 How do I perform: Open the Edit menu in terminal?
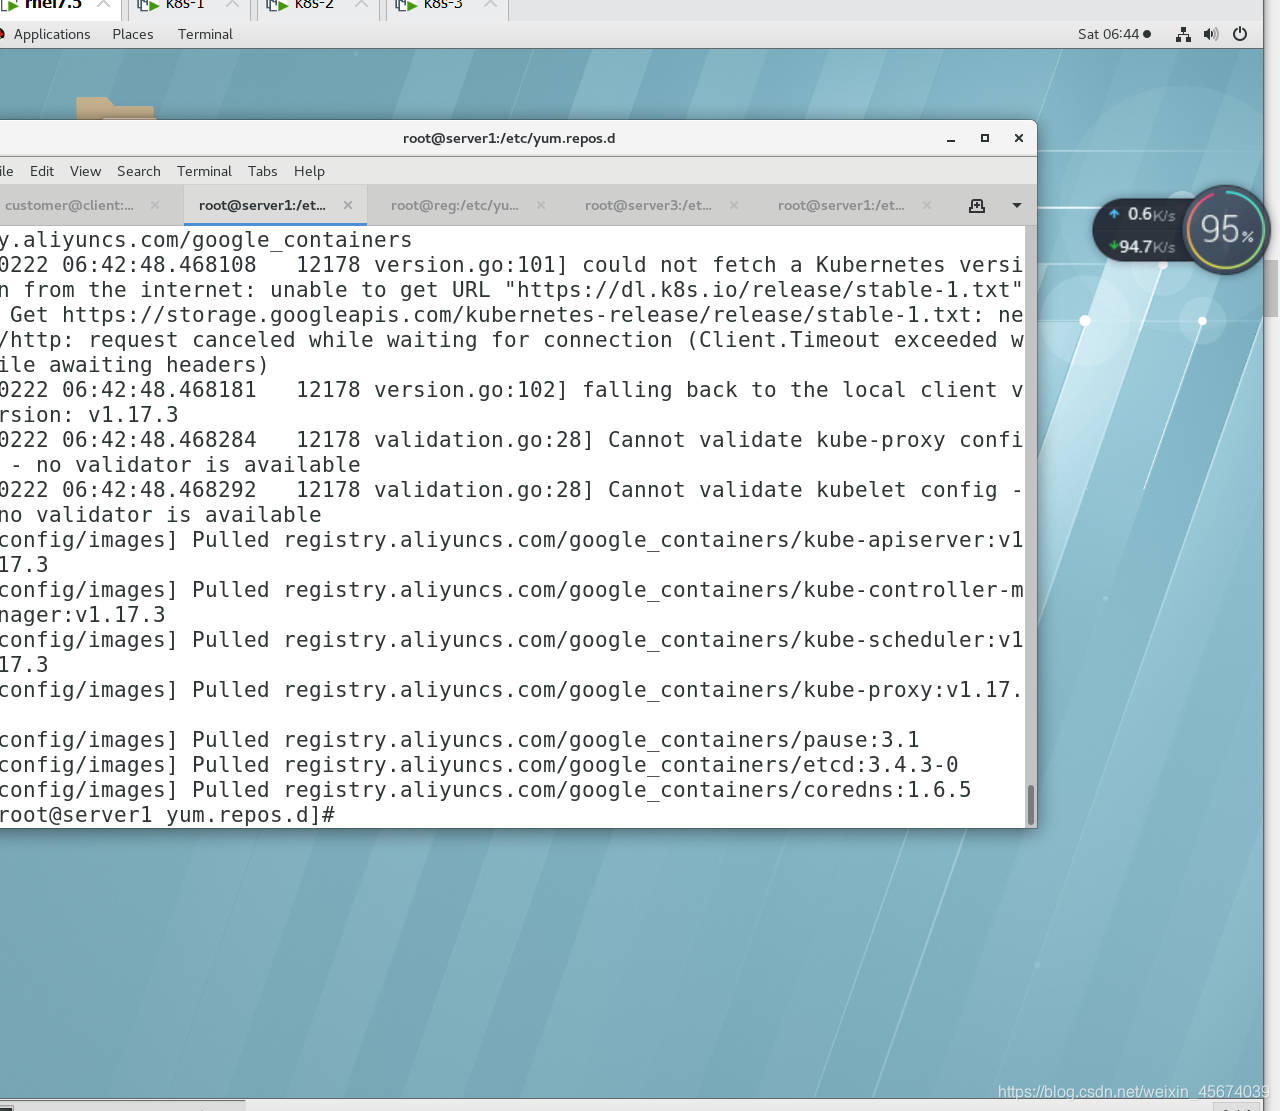click(42, 171)
